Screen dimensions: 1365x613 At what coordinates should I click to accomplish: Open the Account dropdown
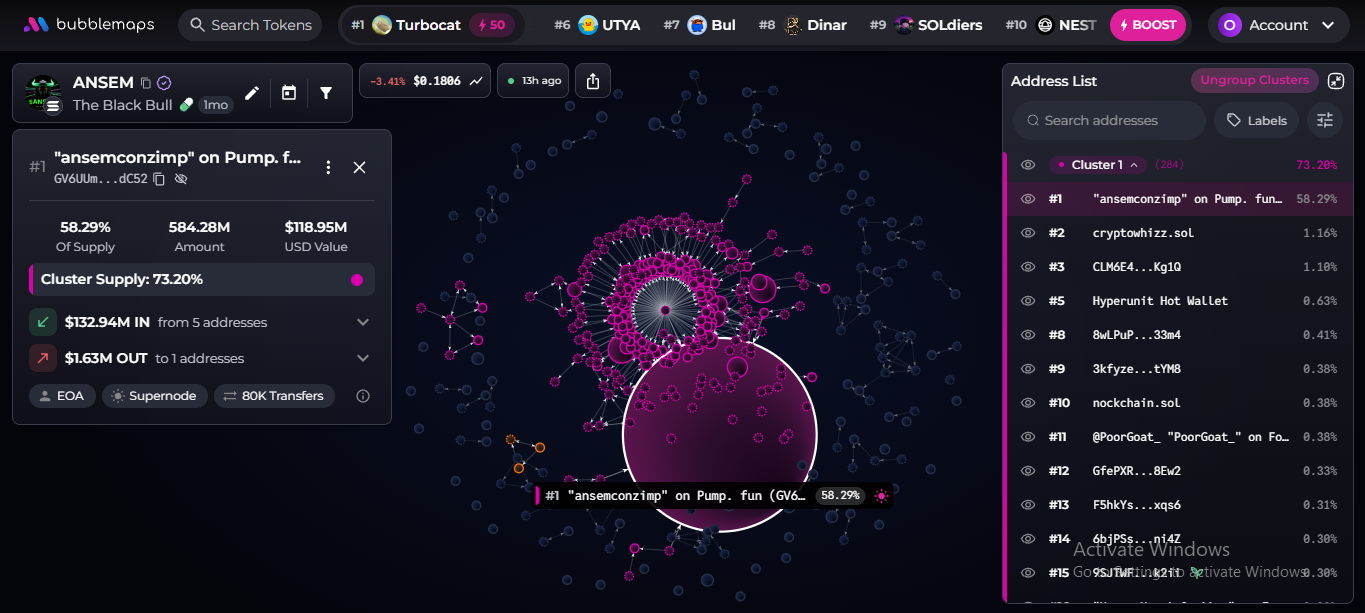[x=1278, y=25]
